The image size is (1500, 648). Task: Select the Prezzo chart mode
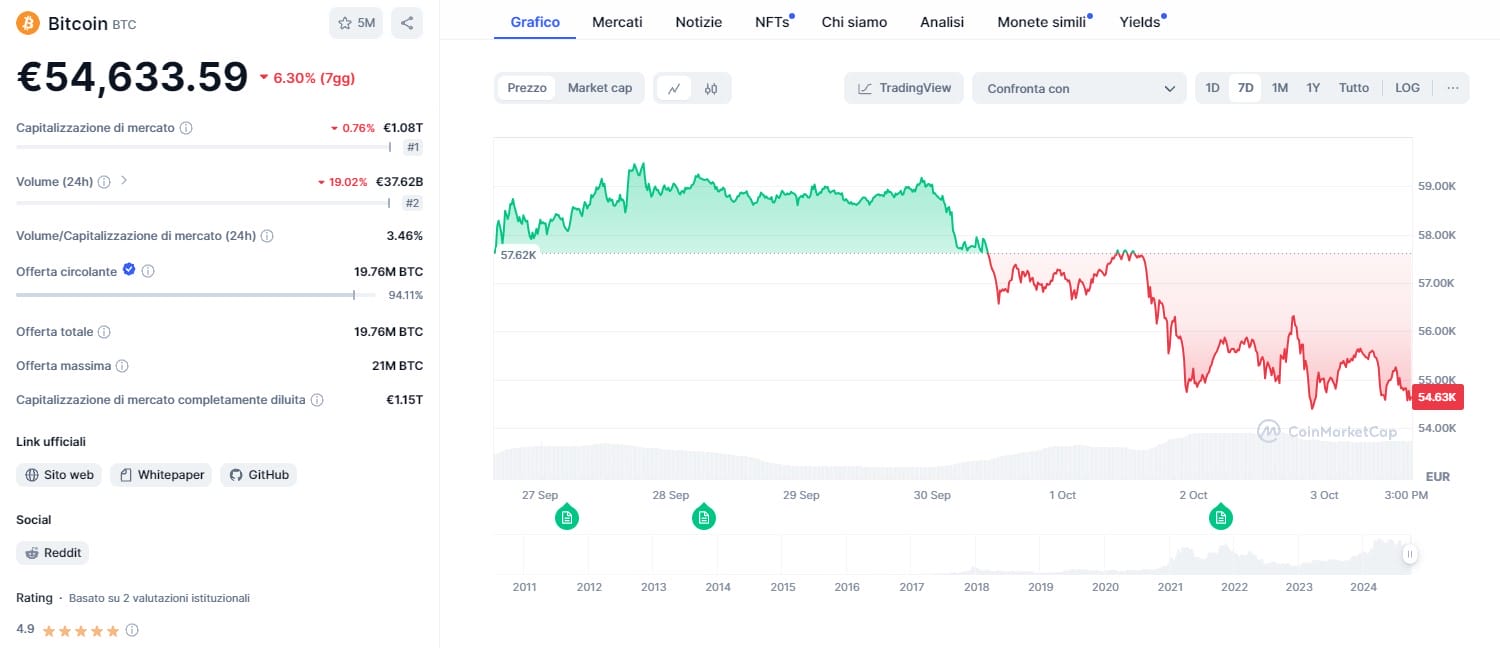coord(527,88)
